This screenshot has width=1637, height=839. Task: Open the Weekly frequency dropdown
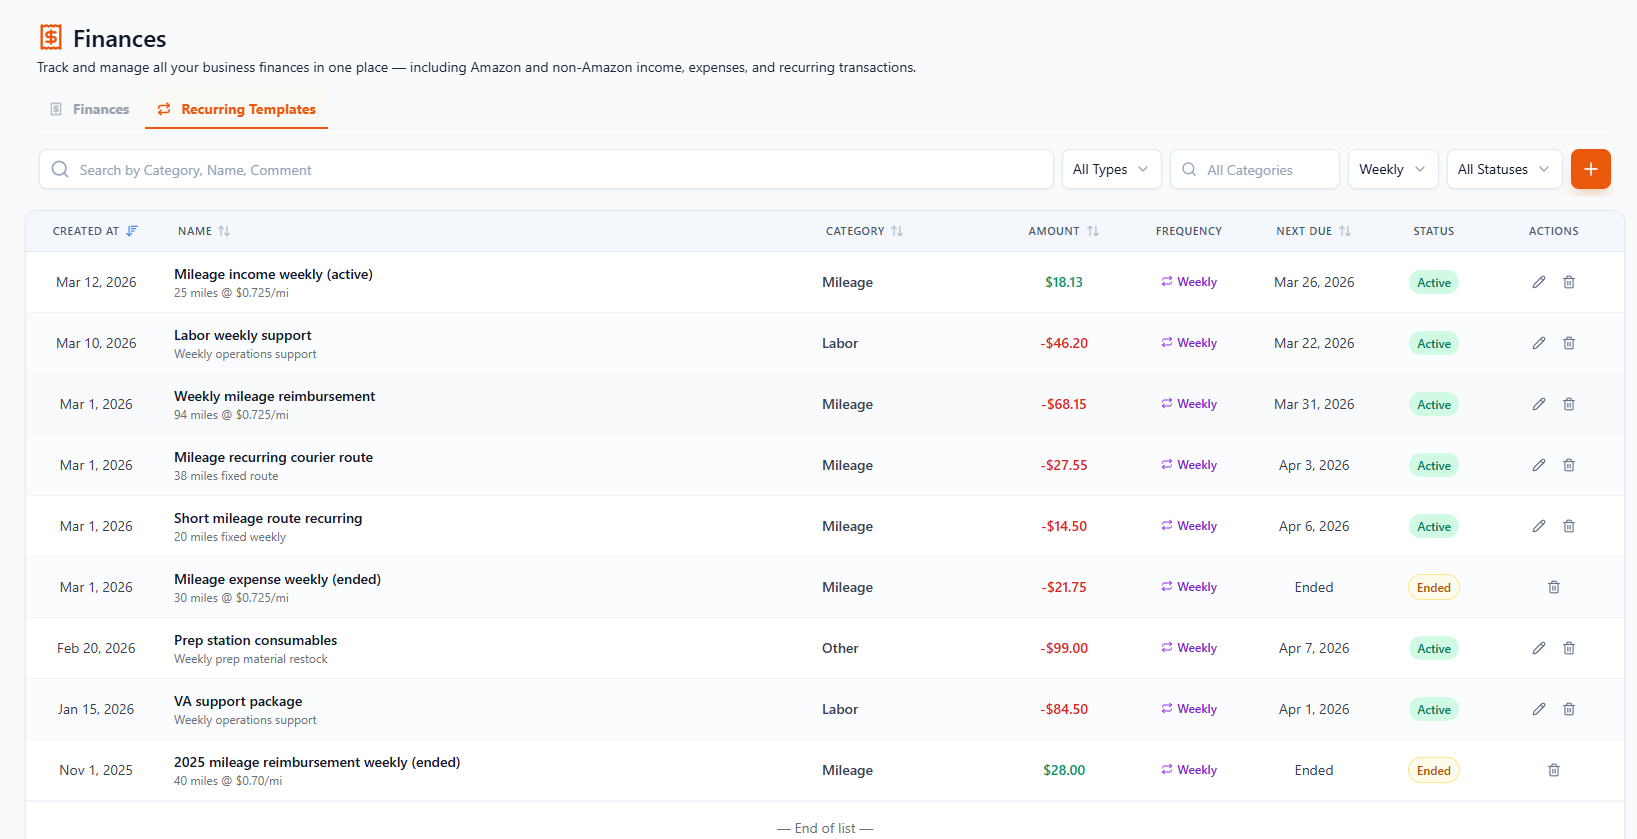[1393, 169]
